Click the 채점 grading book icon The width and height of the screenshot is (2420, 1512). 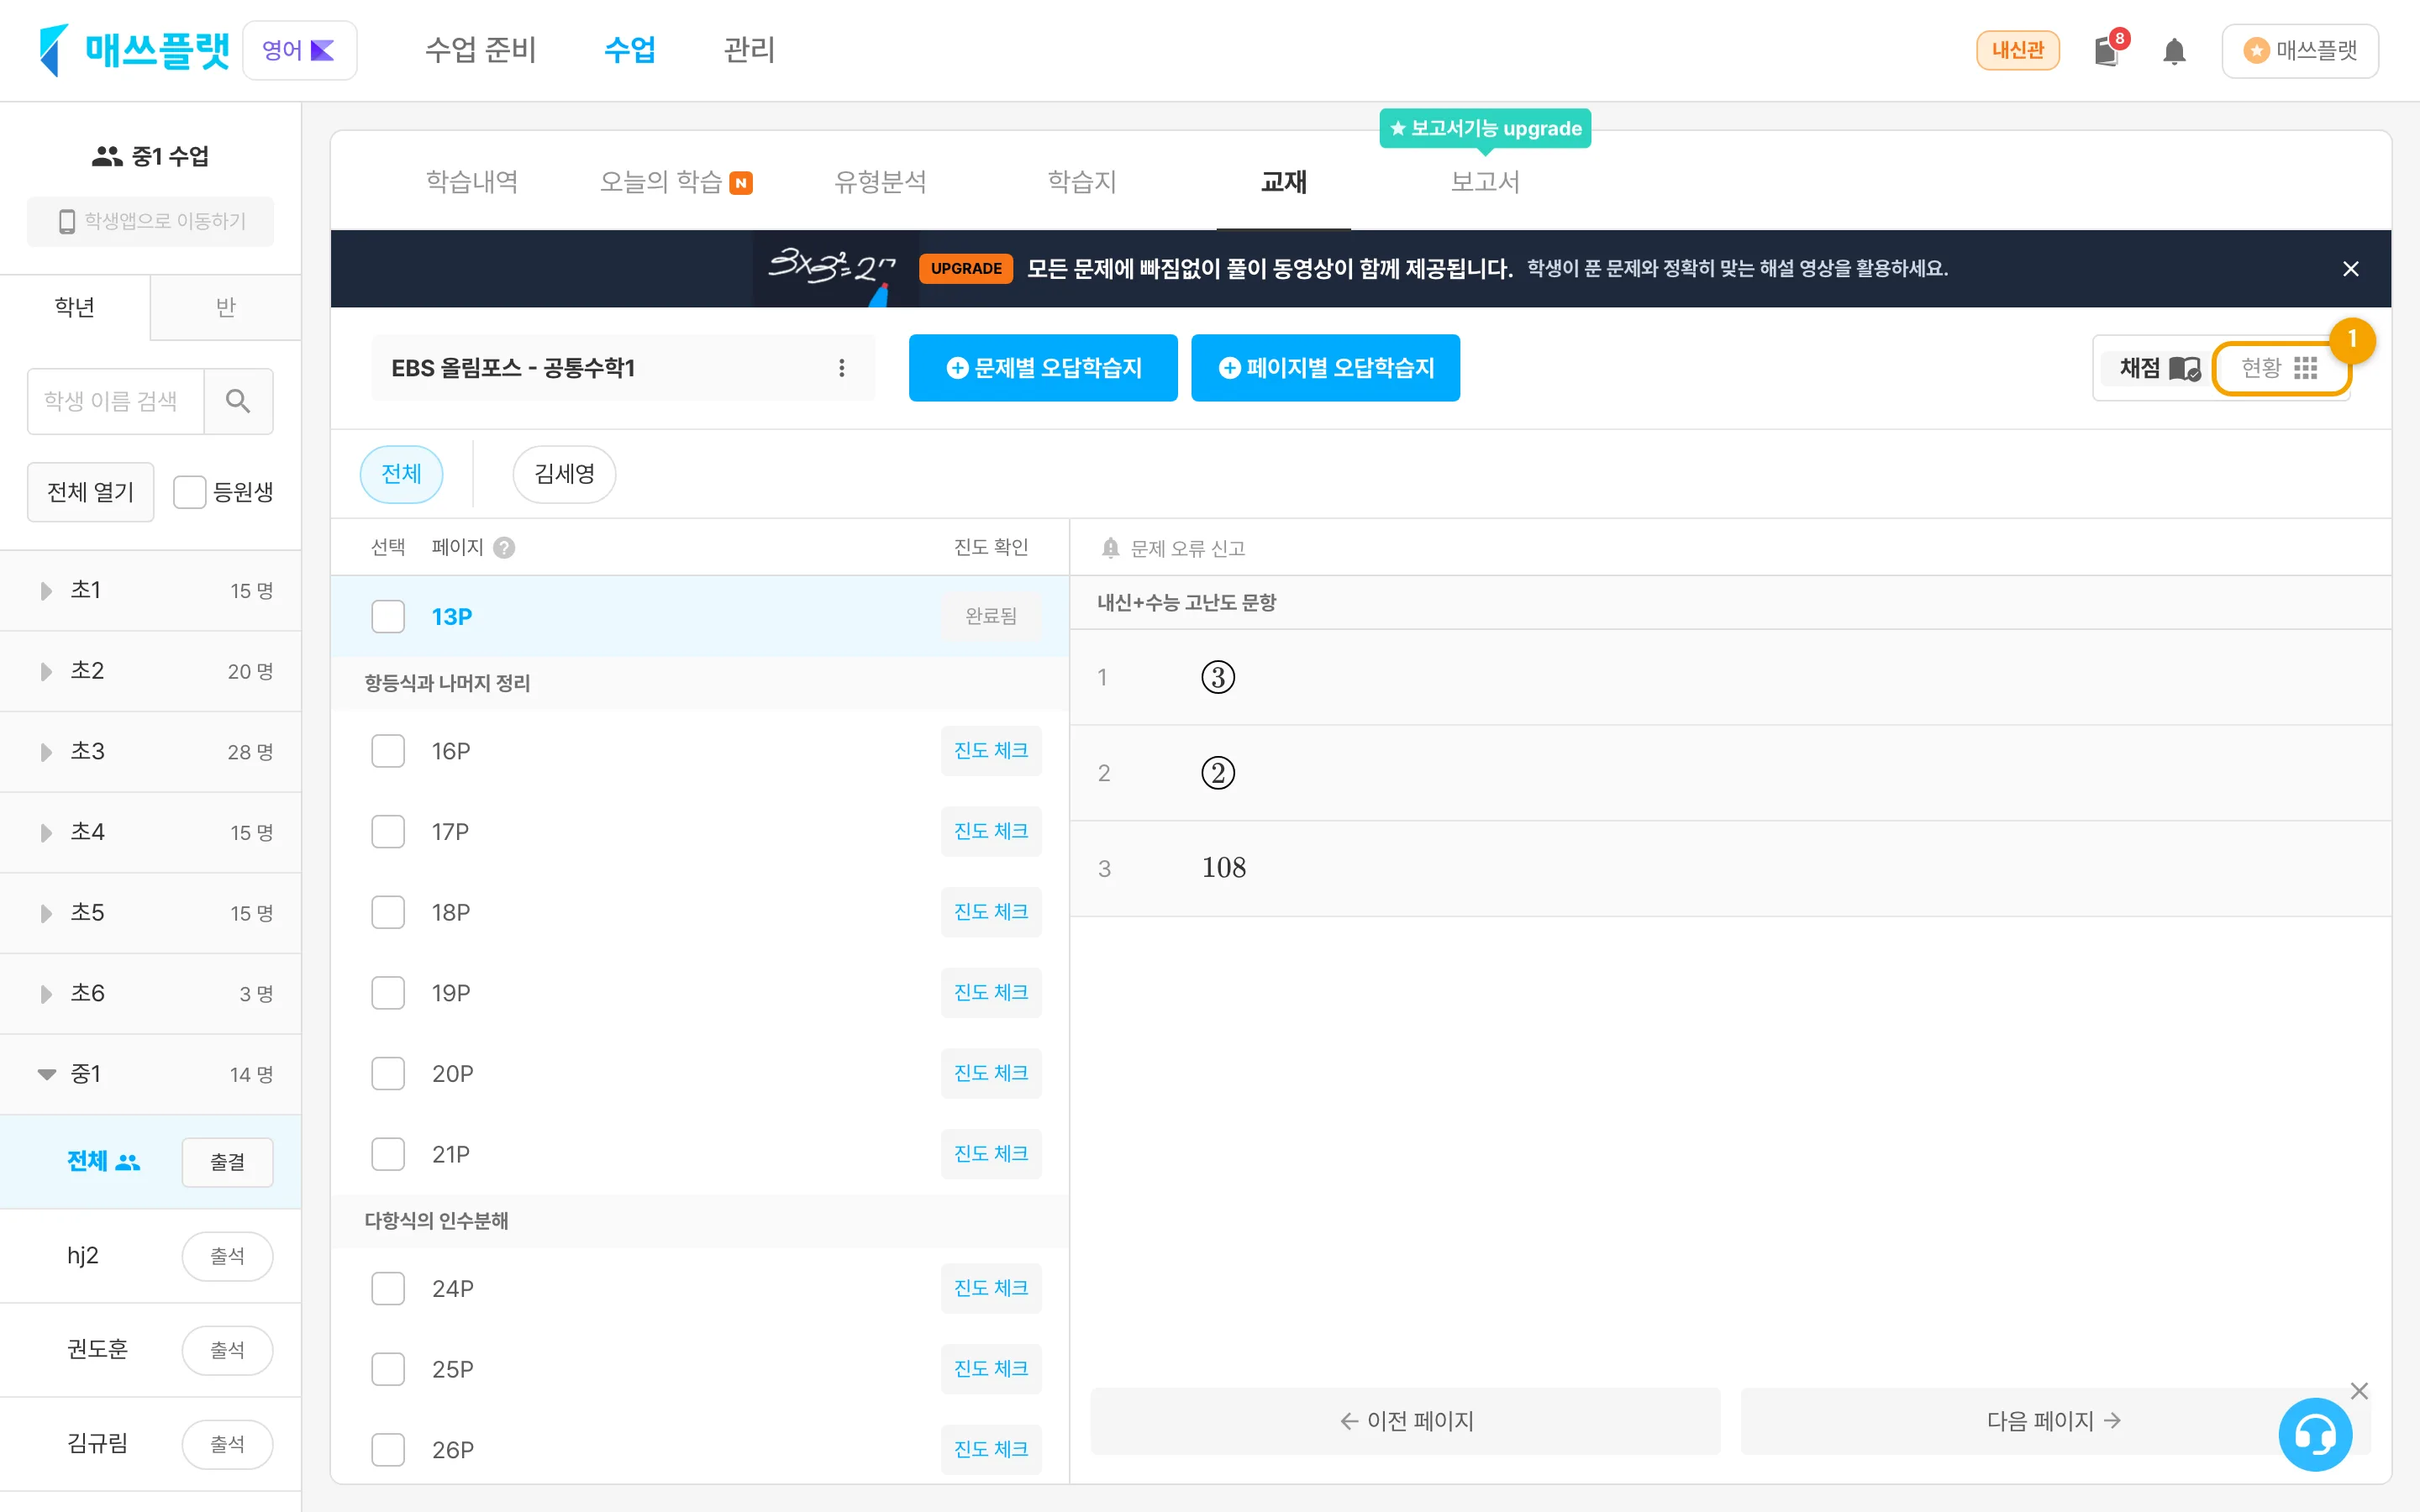point(2185,368)
